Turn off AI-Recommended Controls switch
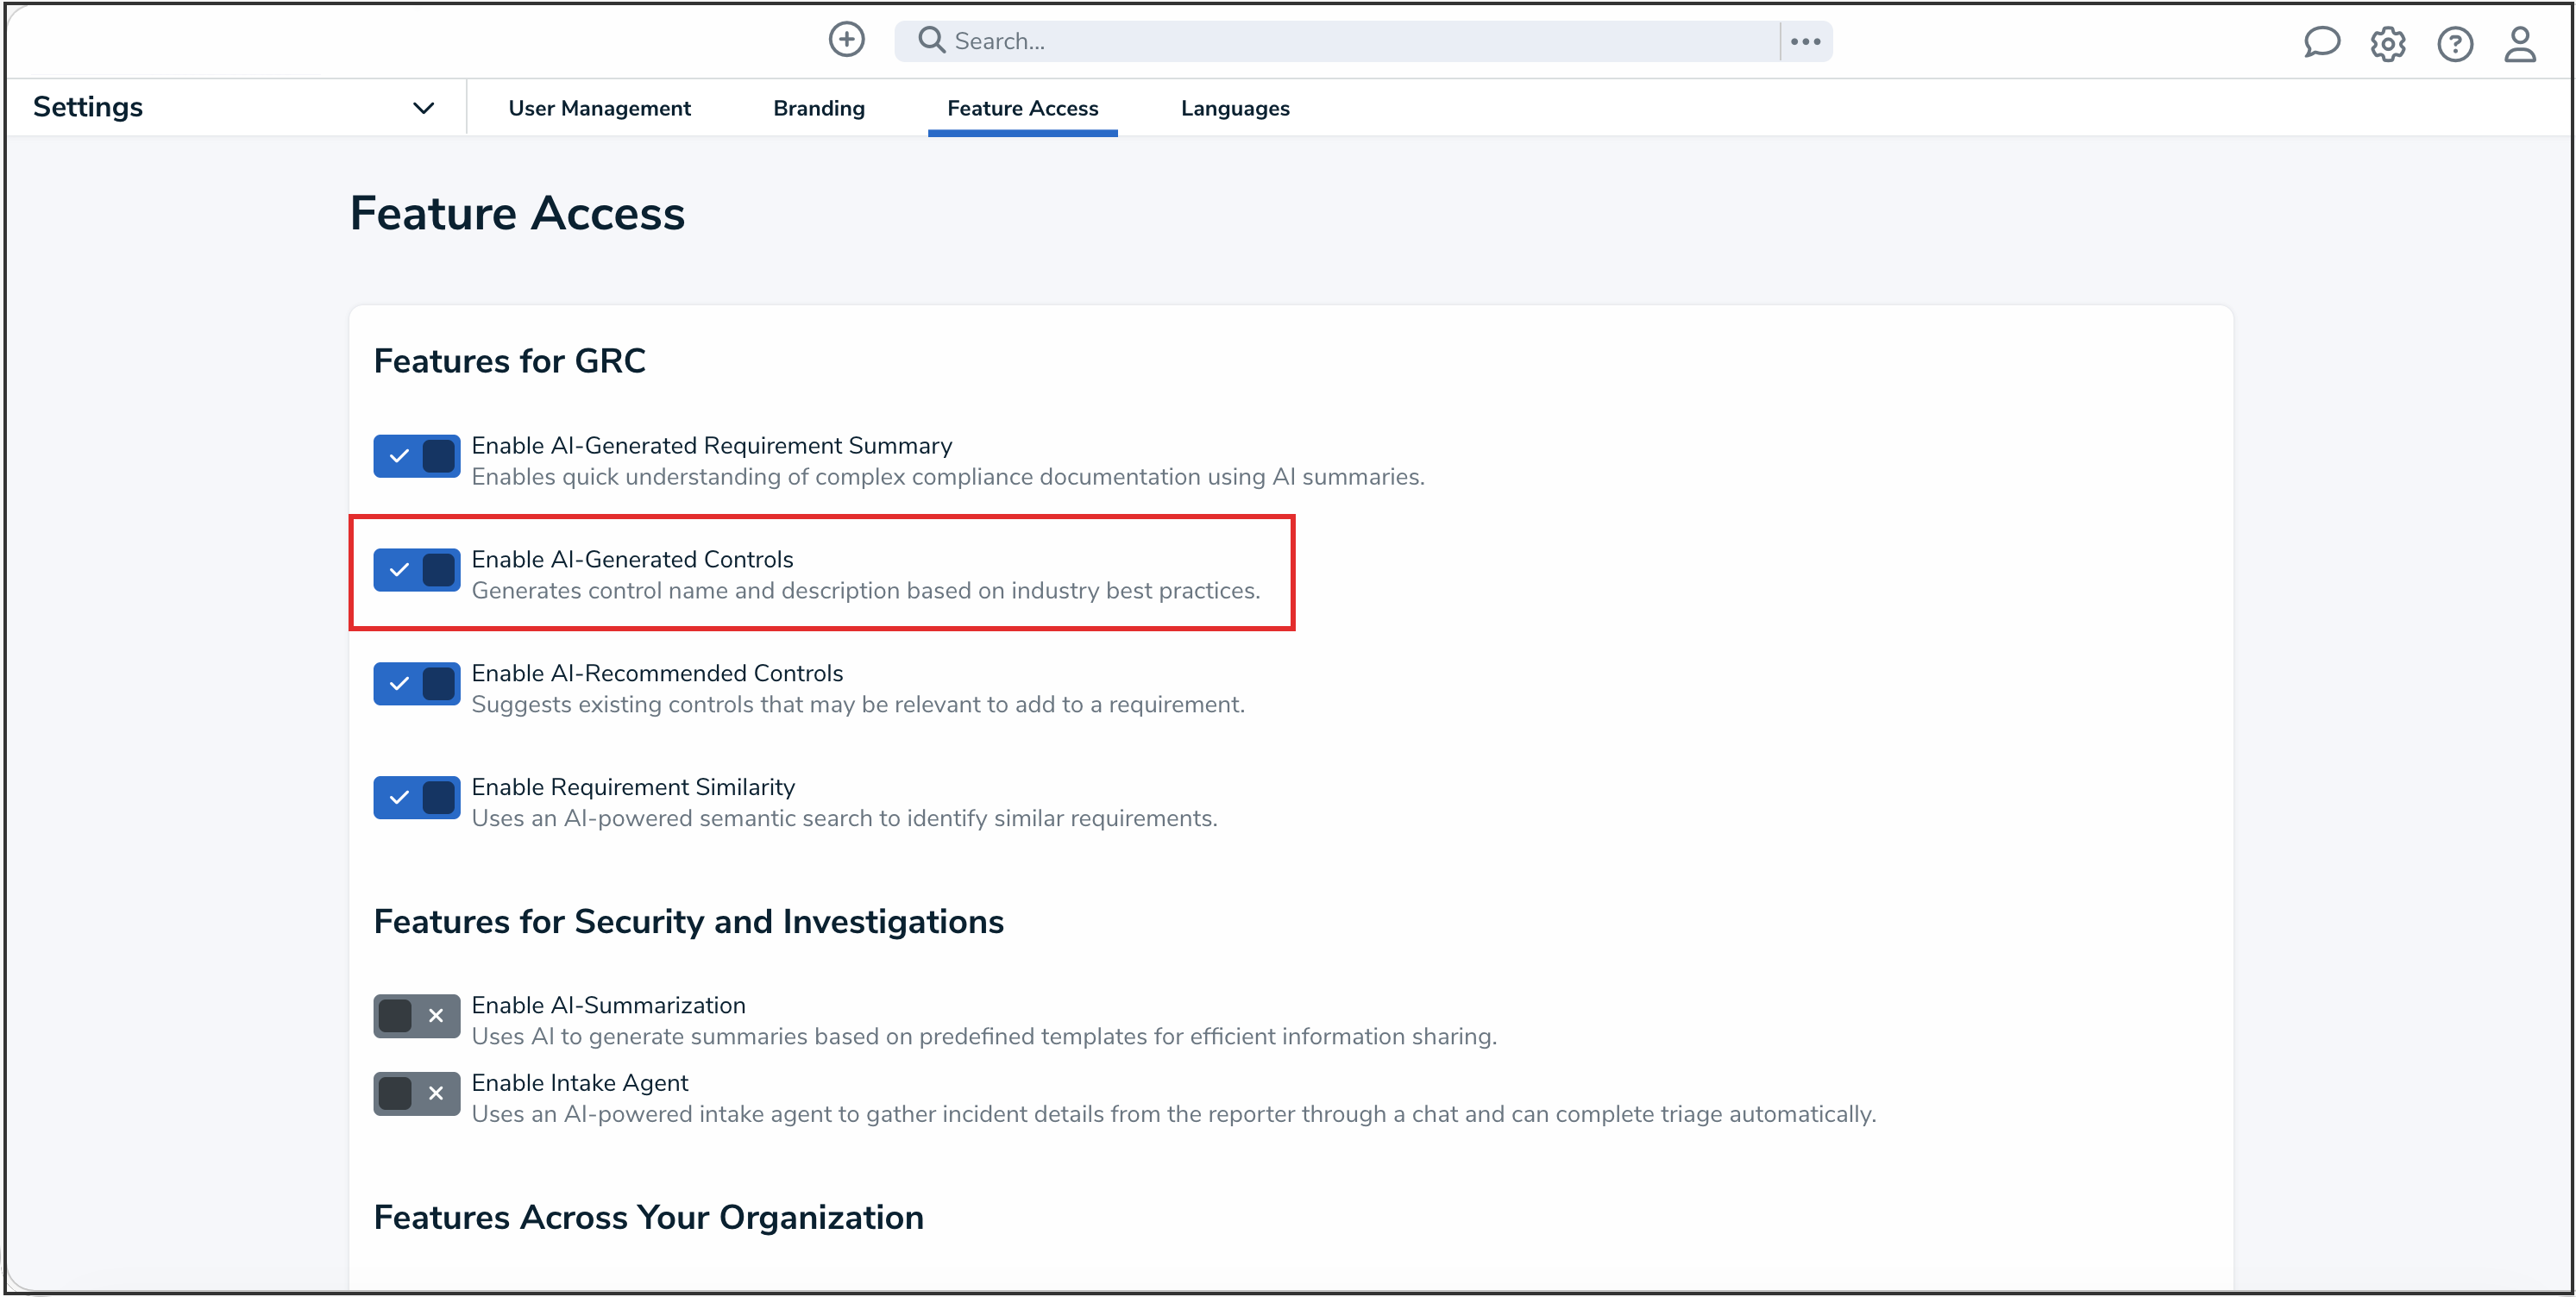The image size is (2576, 1297). coord(416,684)
